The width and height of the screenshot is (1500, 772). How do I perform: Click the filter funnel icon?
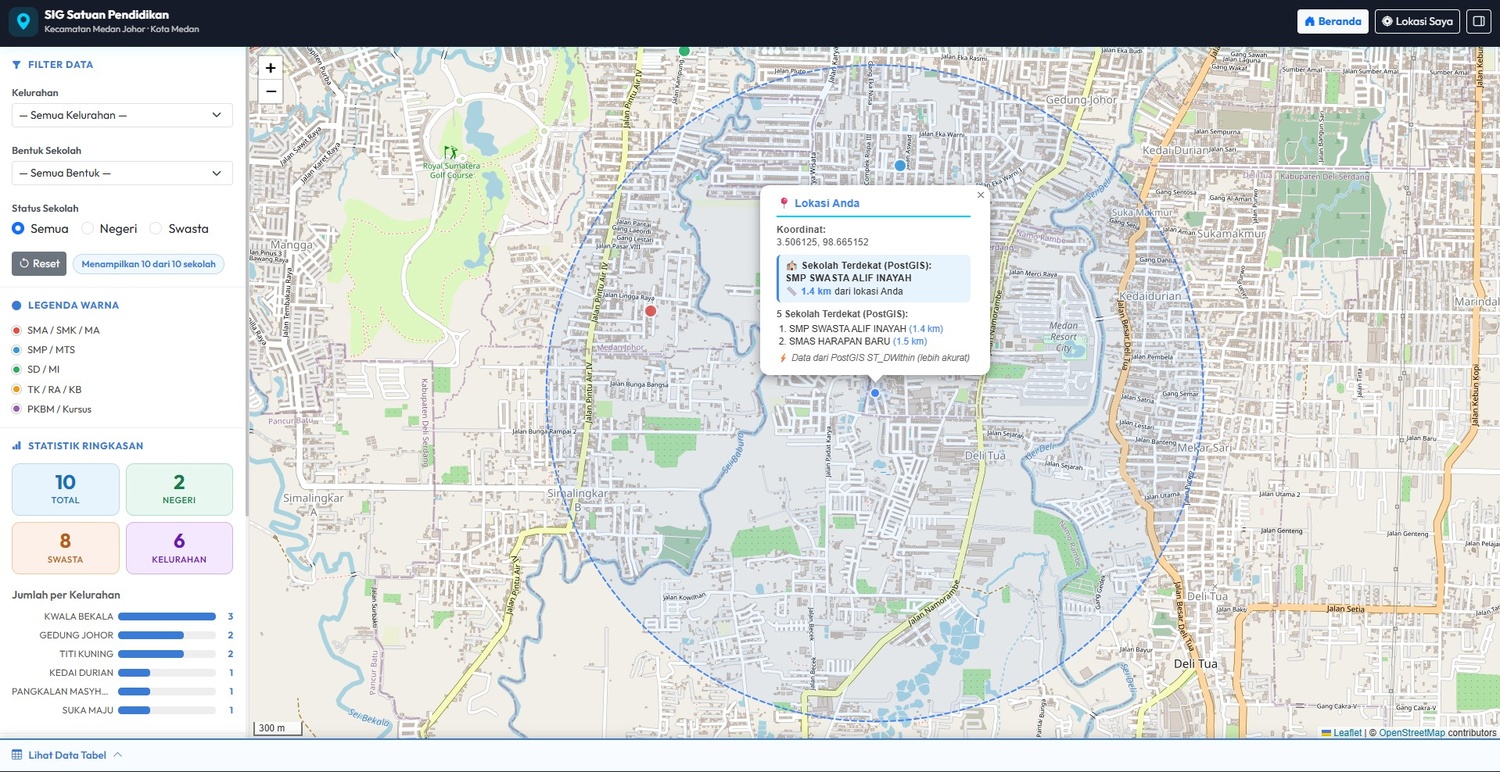[x=16, y=64]
